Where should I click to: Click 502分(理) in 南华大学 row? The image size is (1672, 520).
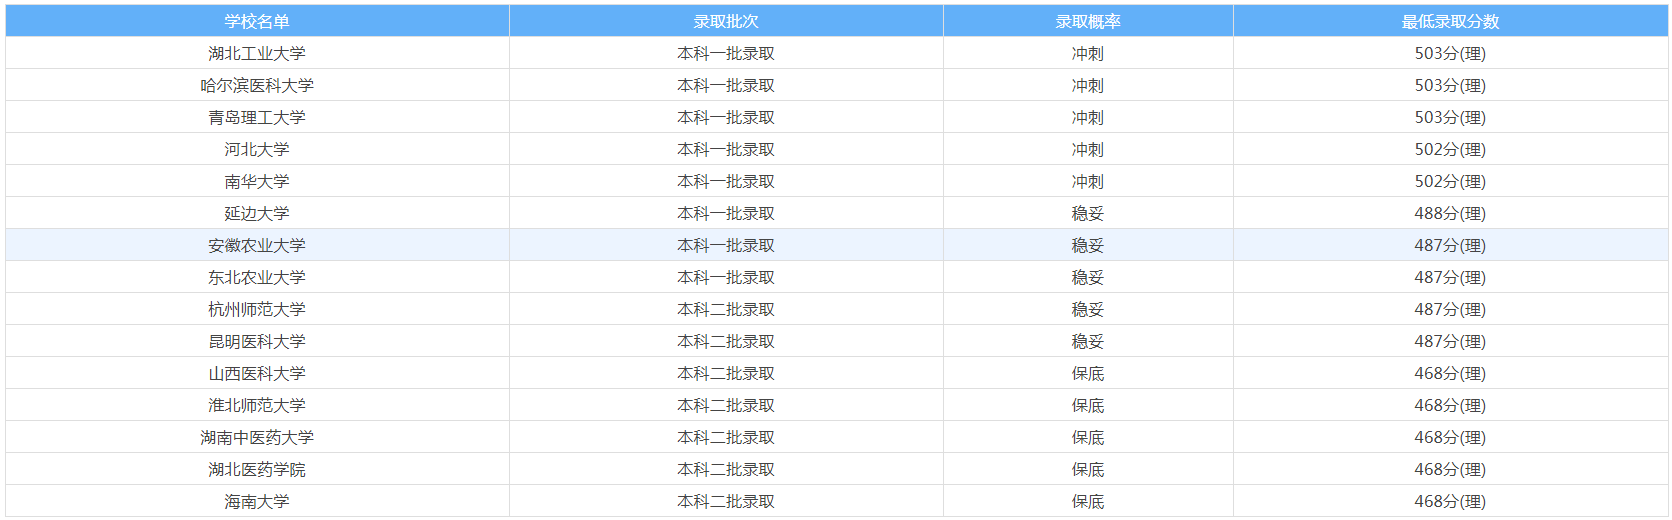coord(1450,181)
